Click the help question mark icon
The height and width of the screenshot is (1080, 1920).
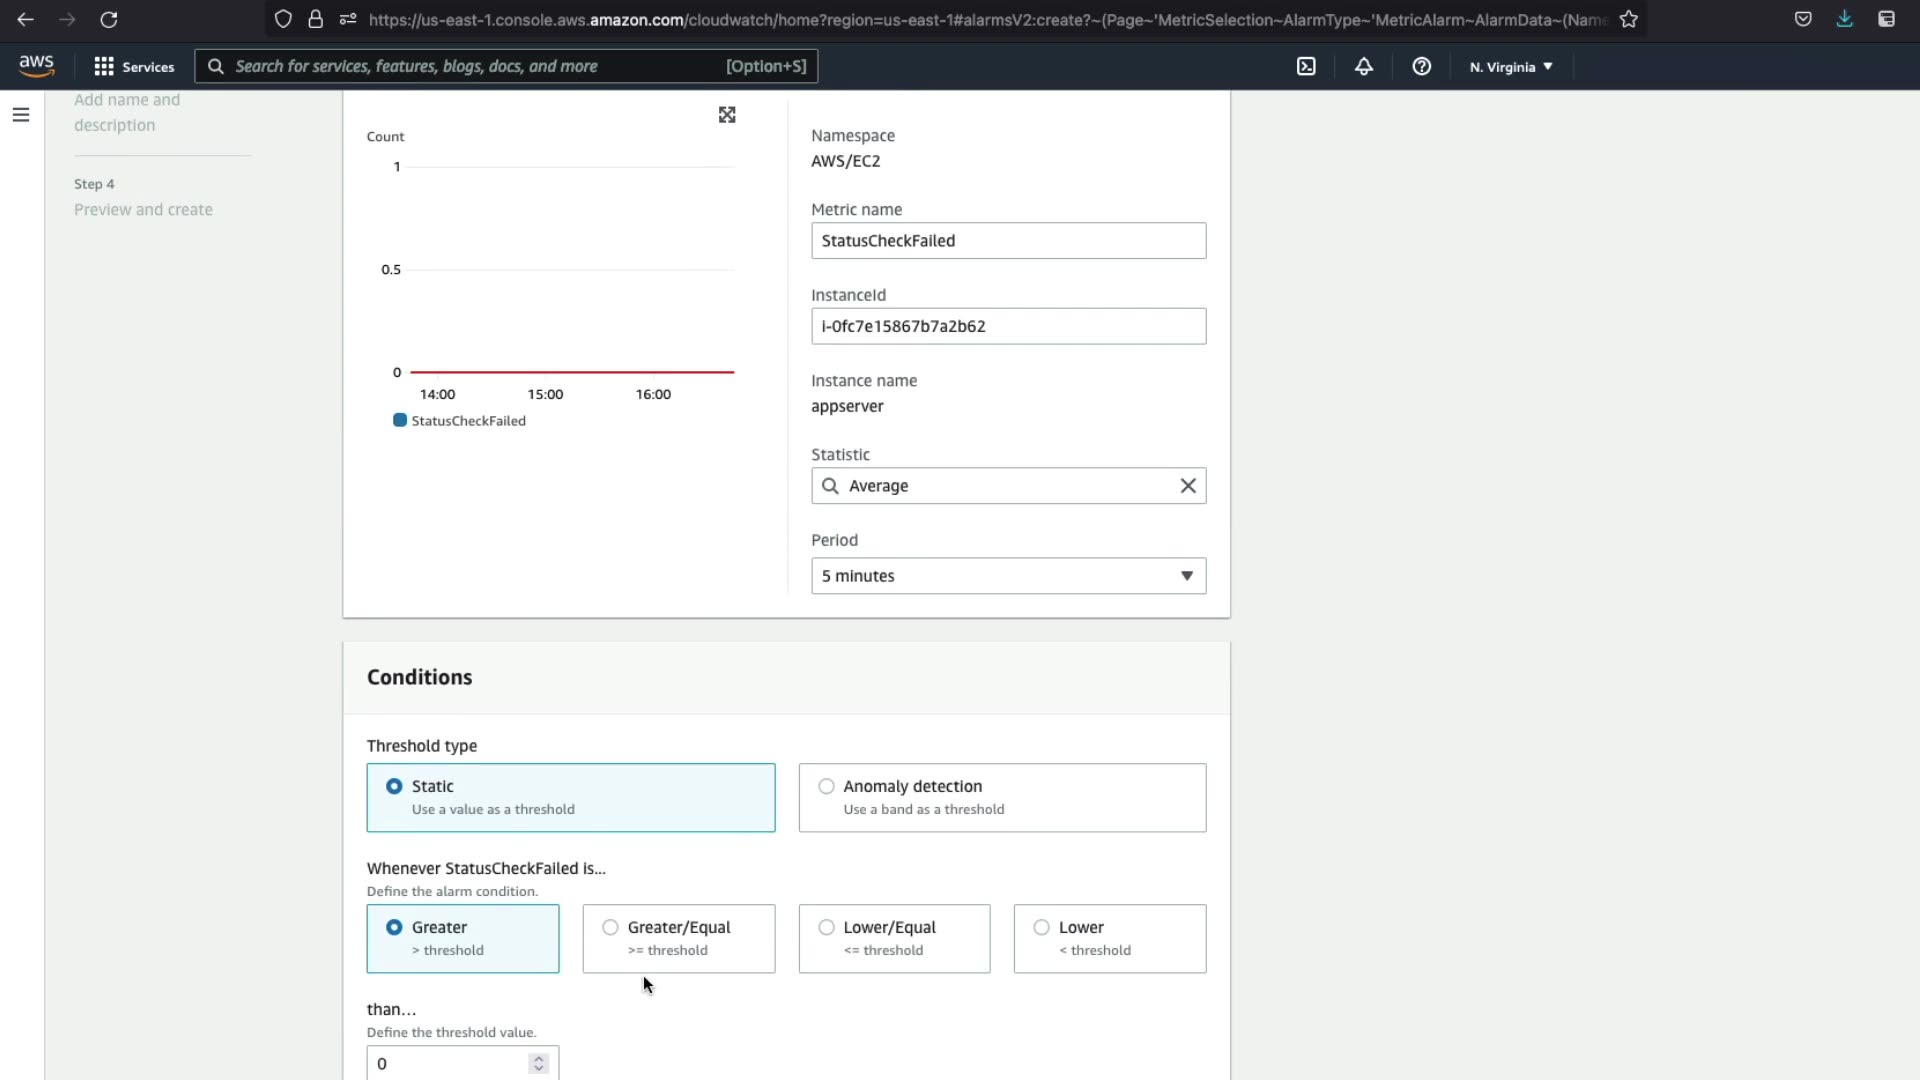[1421, 66]
